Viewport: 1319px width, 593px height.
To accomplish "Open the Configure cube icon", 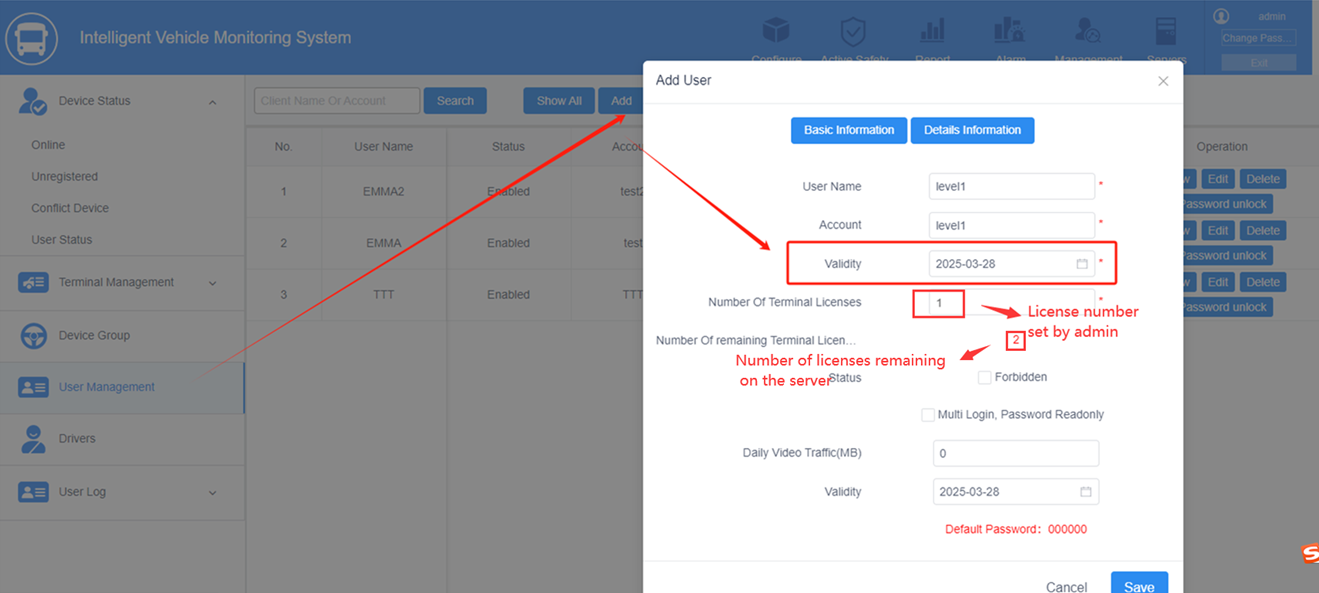I will tap(776, 31).
